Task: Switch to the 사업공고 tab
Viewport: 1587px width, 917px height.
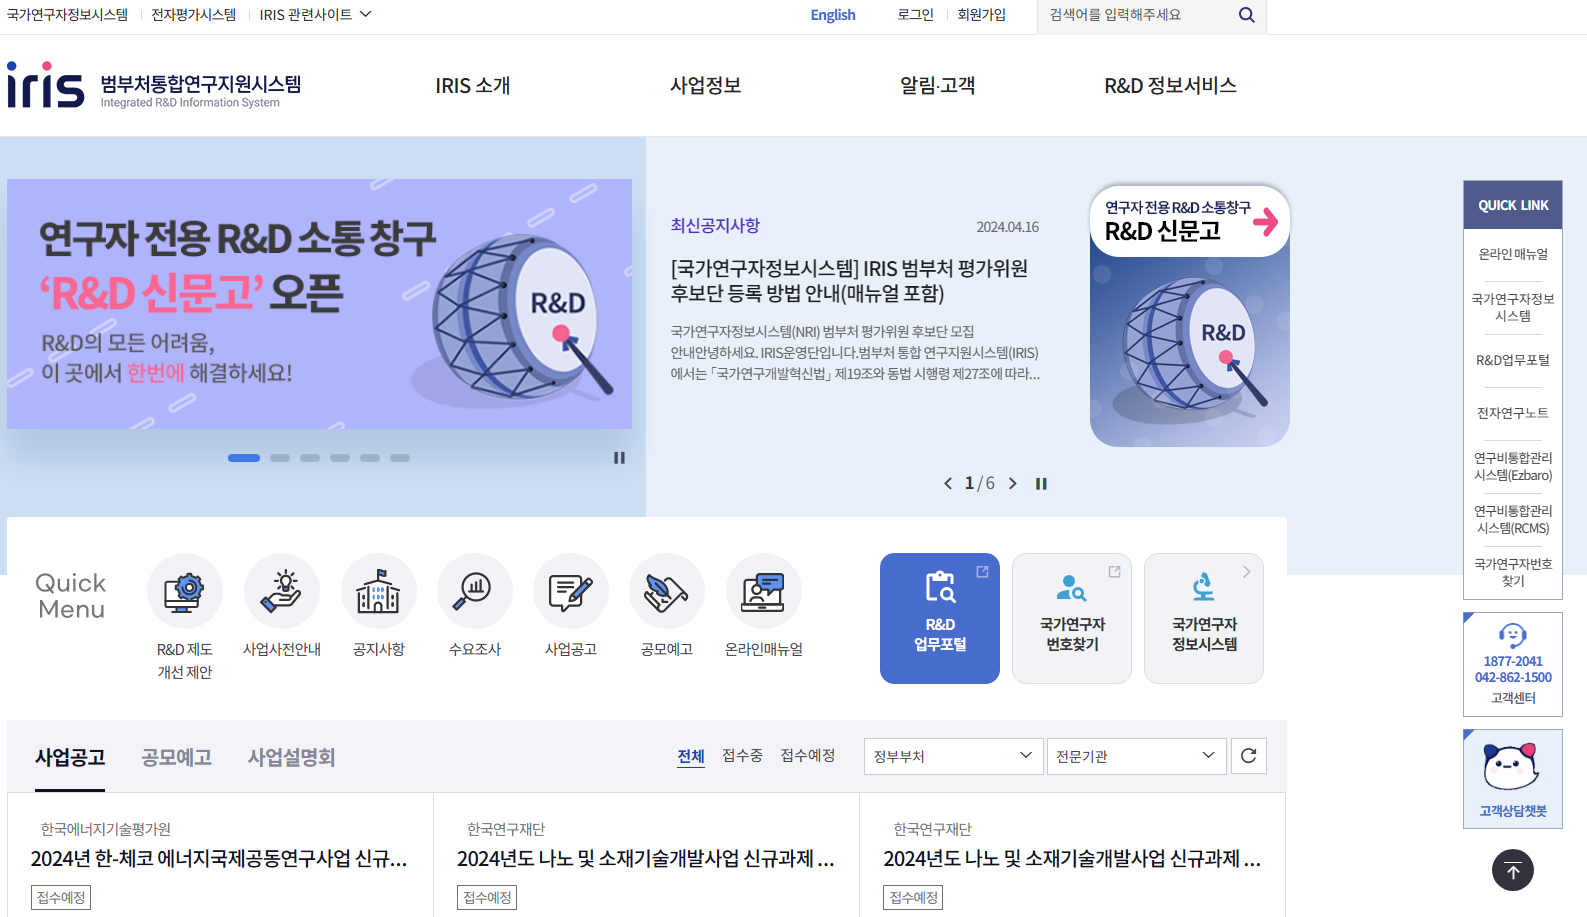Action: coord(70,758)
